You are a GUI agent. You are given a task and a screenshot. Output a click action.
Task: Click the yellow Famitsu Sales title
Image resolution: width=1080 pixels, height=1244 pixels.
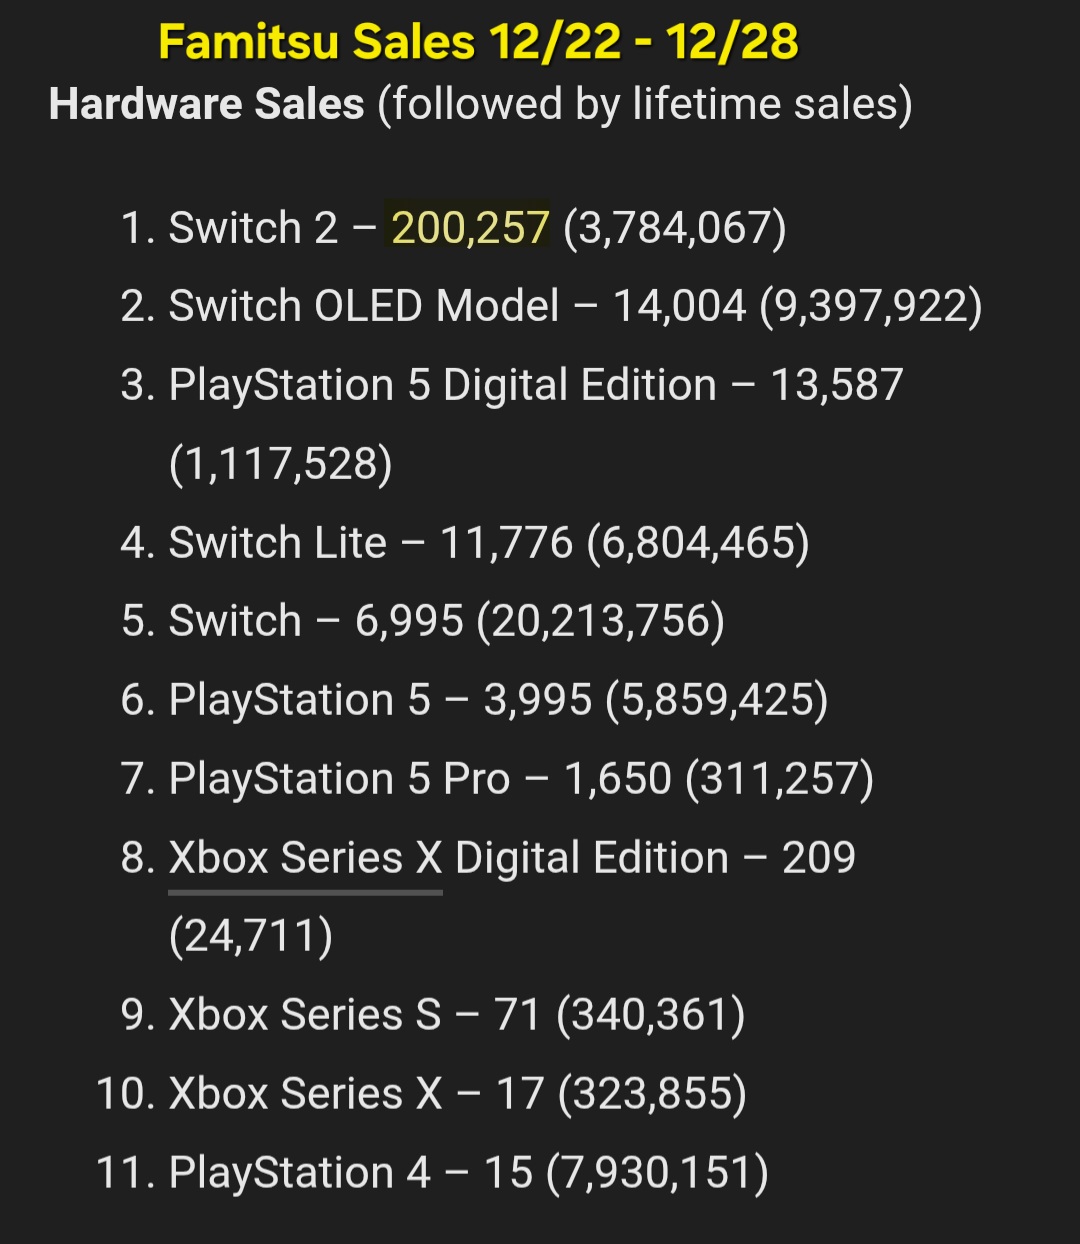coord(478,43)
